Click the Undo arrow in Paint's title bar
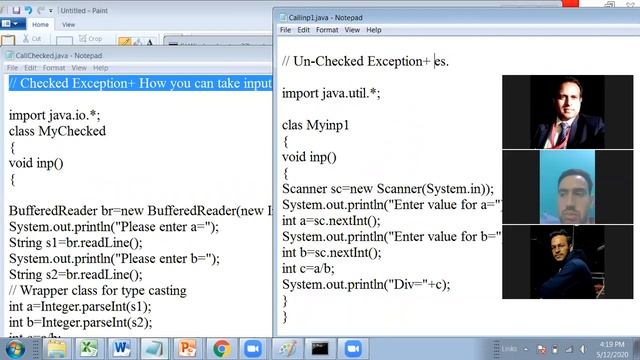The width and height of the screenshot is (640, 360). point(28,10)
